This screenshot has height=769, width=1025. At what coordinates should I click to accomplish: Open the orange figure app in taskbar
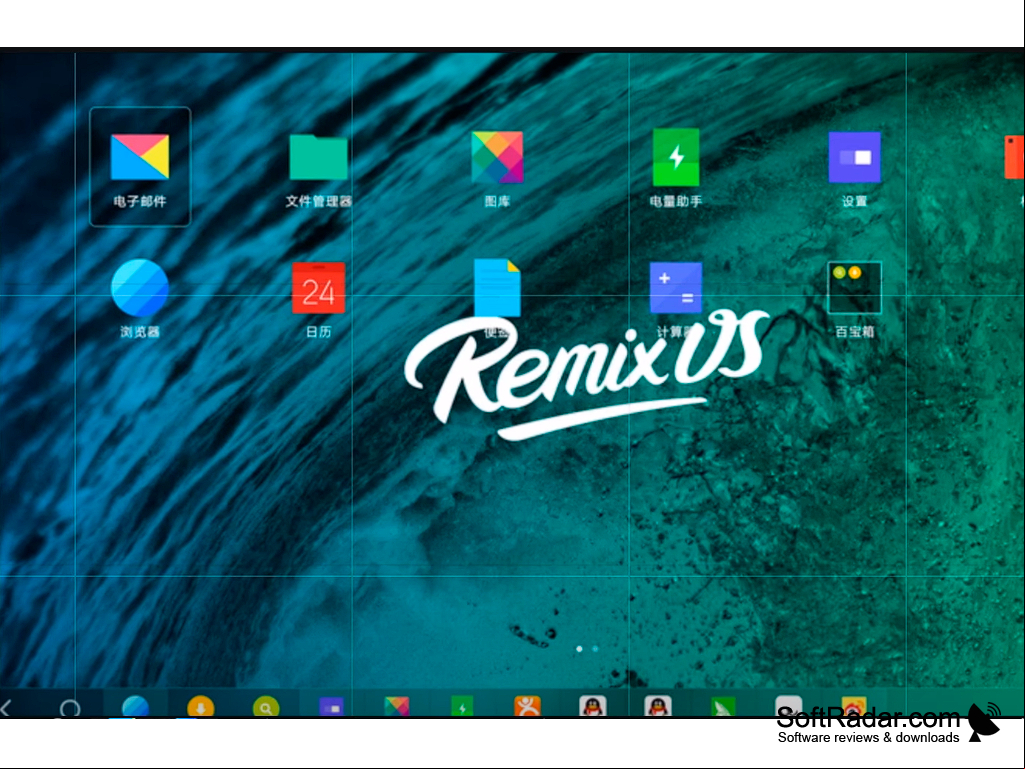pos(528,707)
